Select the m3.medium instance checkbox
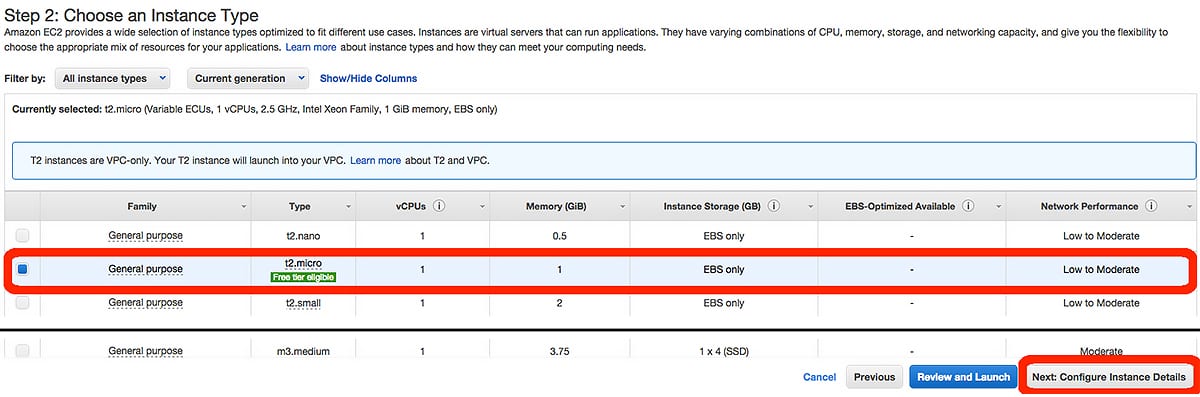Screen dimensions: 1200x397 pos(22,351)
